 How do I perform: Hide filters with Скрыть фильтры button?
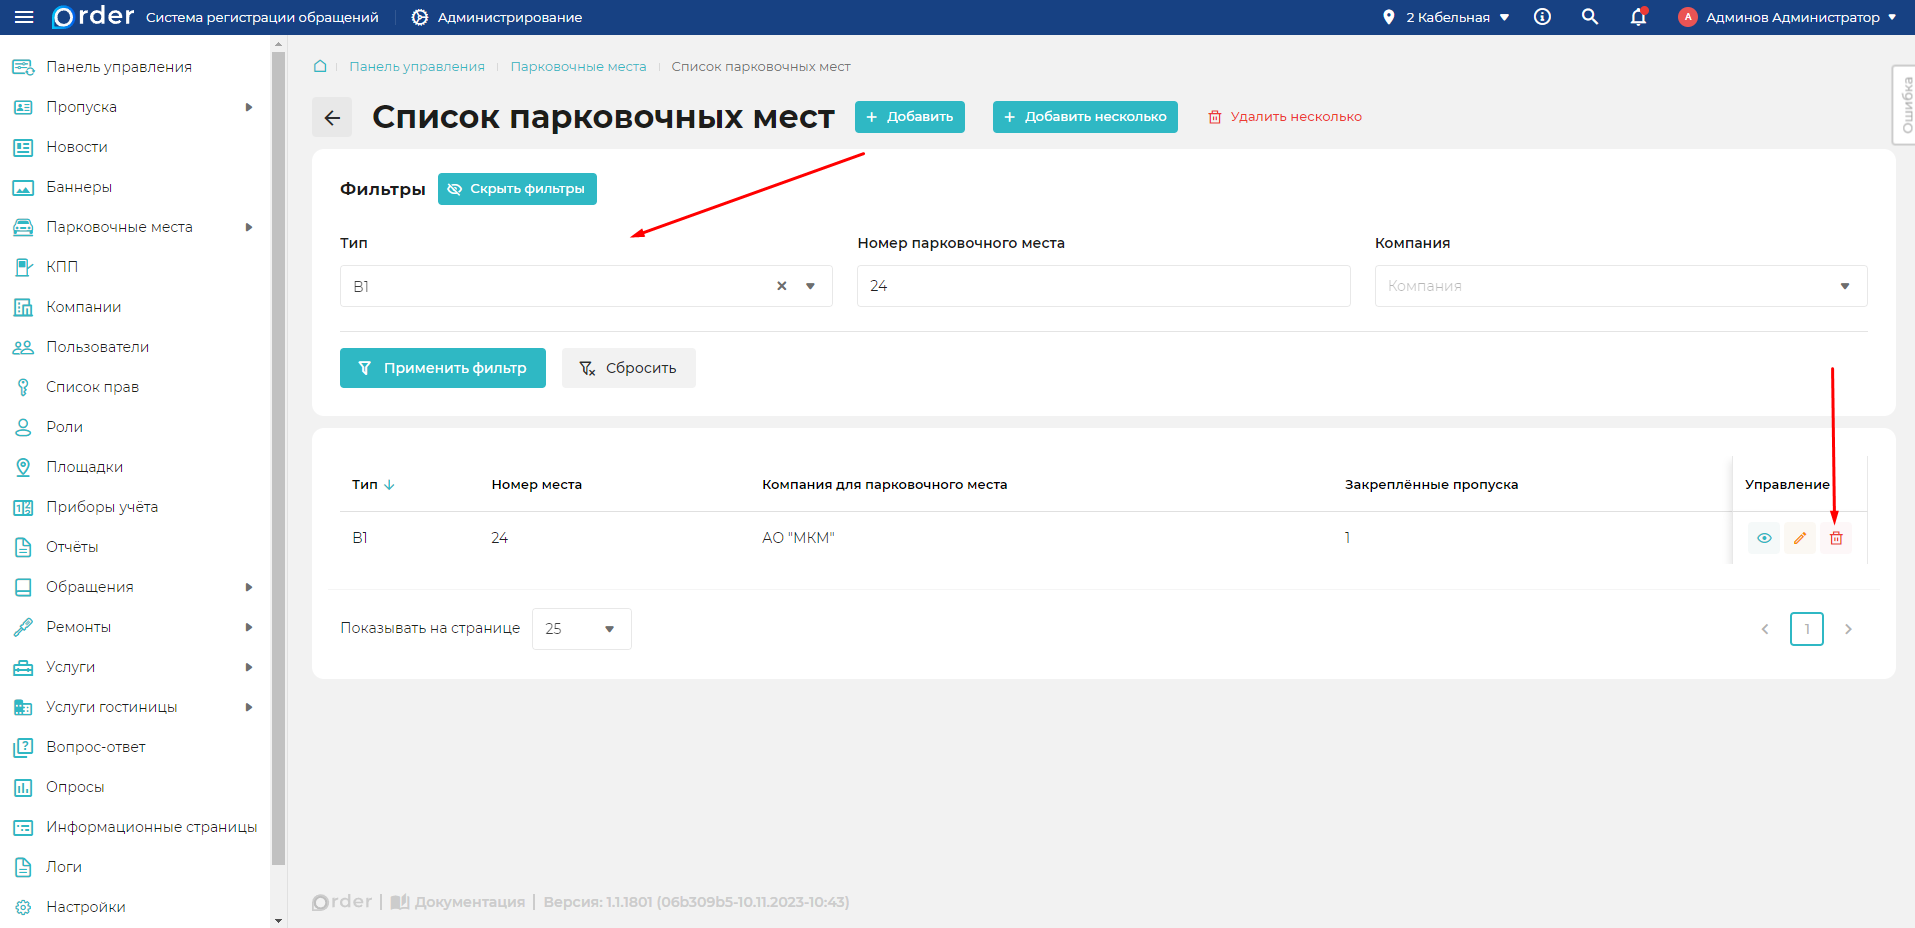click(x=517, y=189)
